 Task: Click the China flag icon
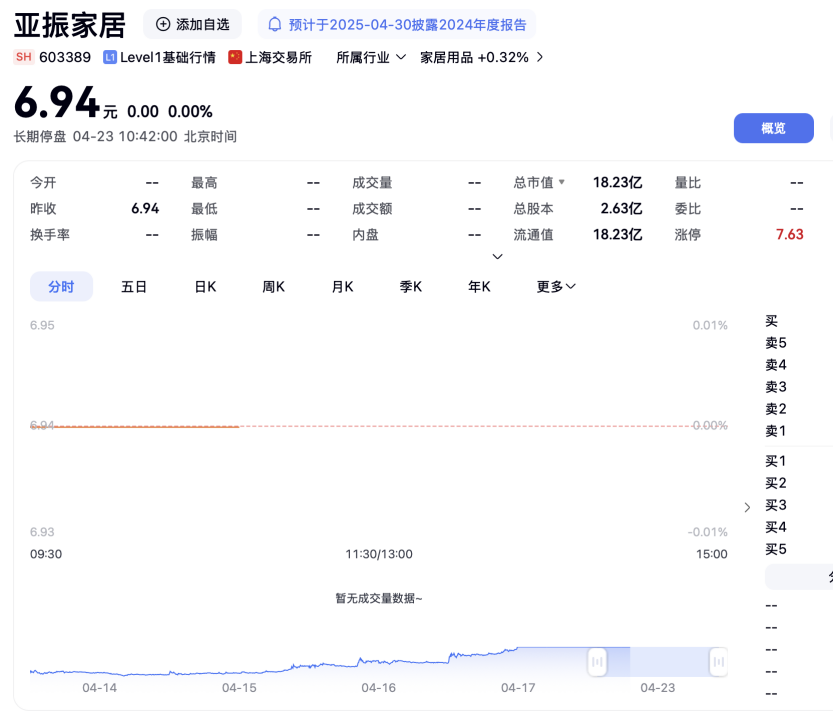235,57
